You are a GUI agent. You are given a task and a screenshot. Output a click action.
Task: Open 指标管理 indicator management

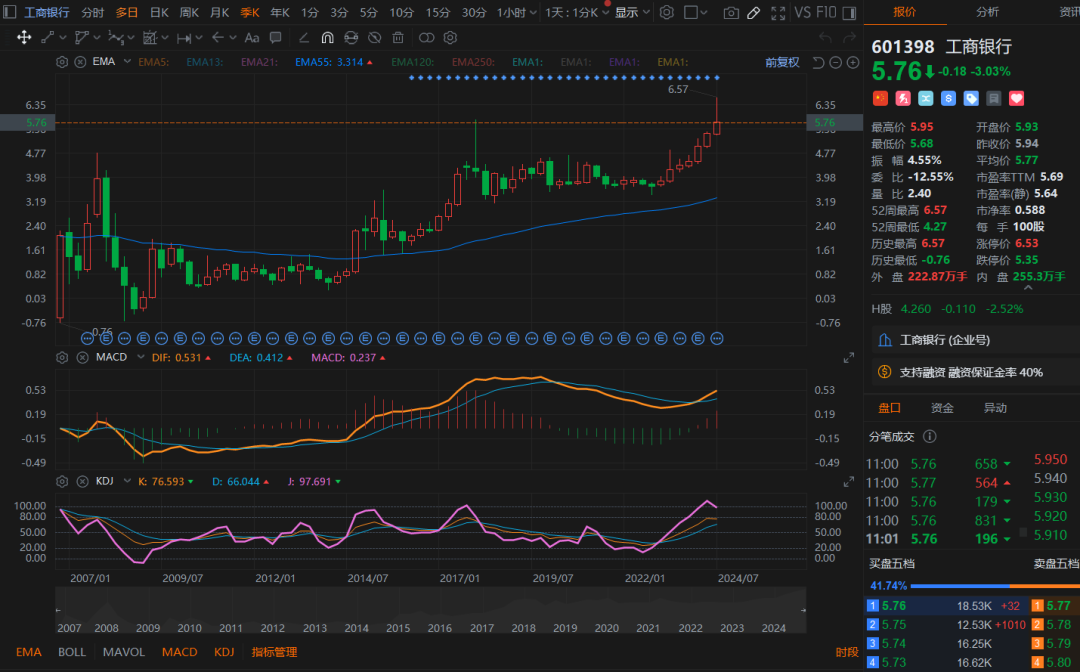click(x=274, y=652)
